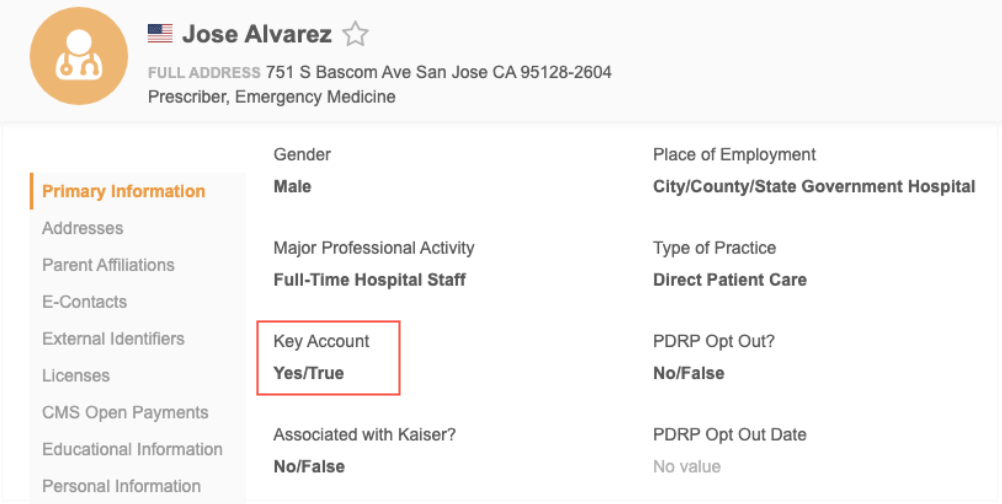
Task: Click the Jose Alvarez name heading
Action: pos(257,34)
